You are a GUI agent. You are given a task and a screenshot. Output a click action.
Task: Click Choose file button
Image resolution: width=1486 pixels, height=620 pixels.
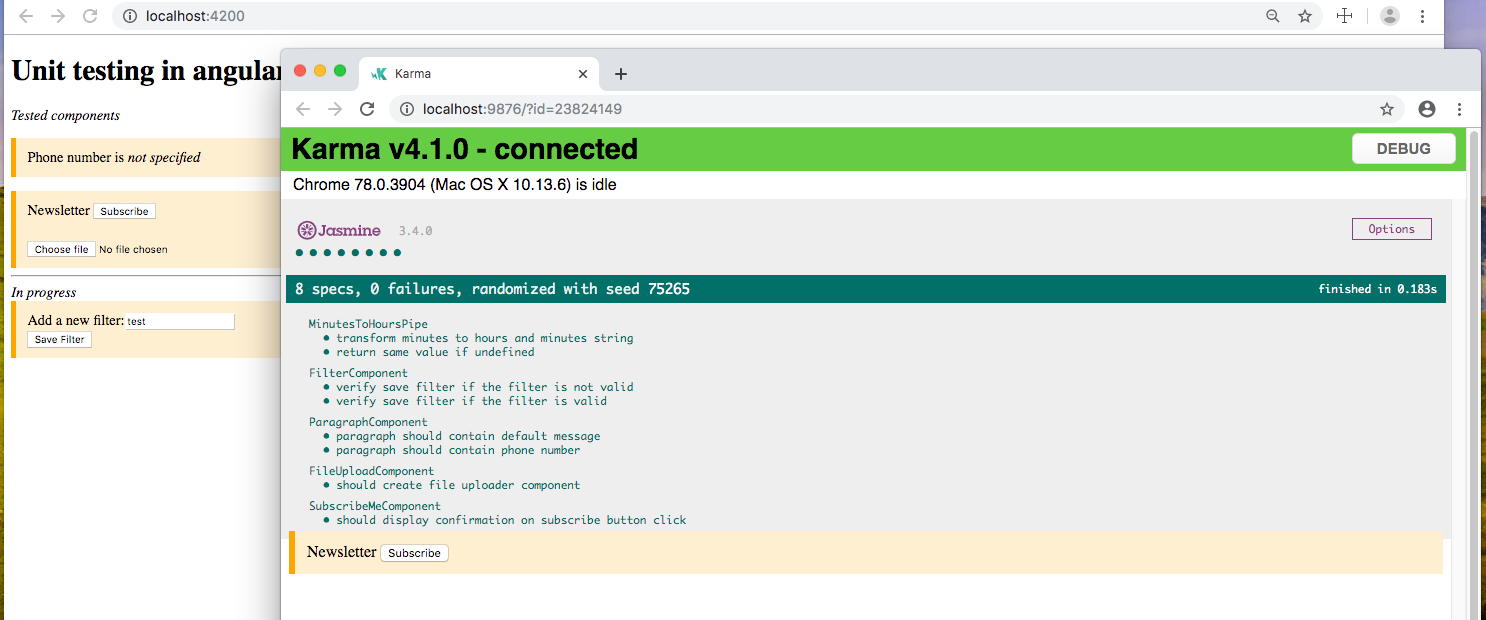[61, 249]
